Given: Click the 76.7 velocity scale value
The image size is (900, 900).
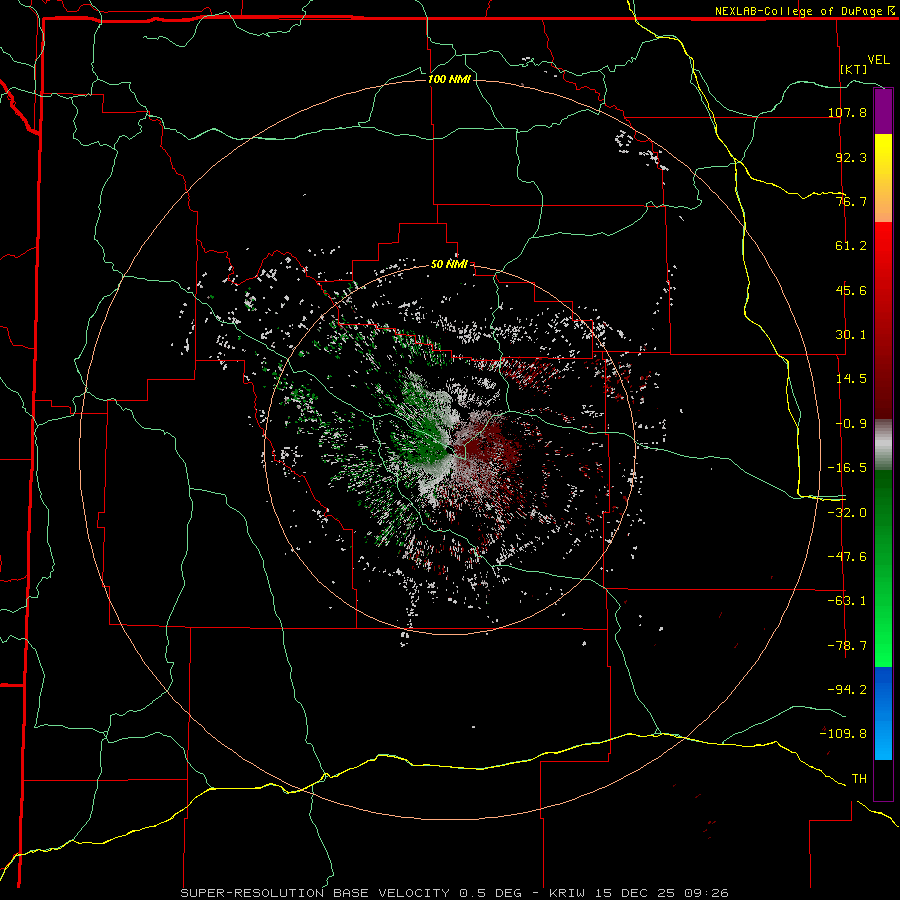Looking at the screenshot, I should 851,201.
